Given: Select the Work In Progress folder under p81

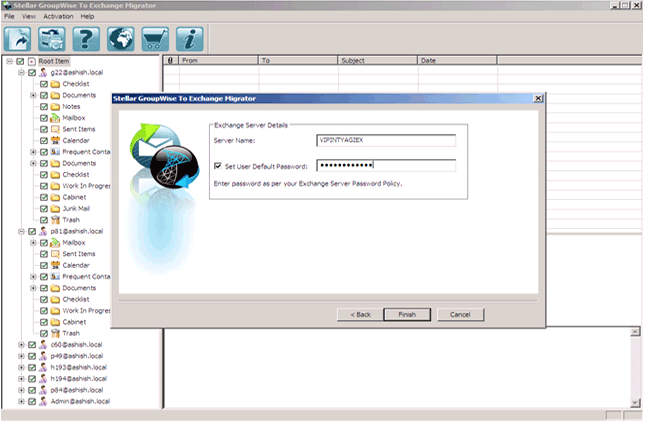Looking at the screenshot, I should (86, 311).
